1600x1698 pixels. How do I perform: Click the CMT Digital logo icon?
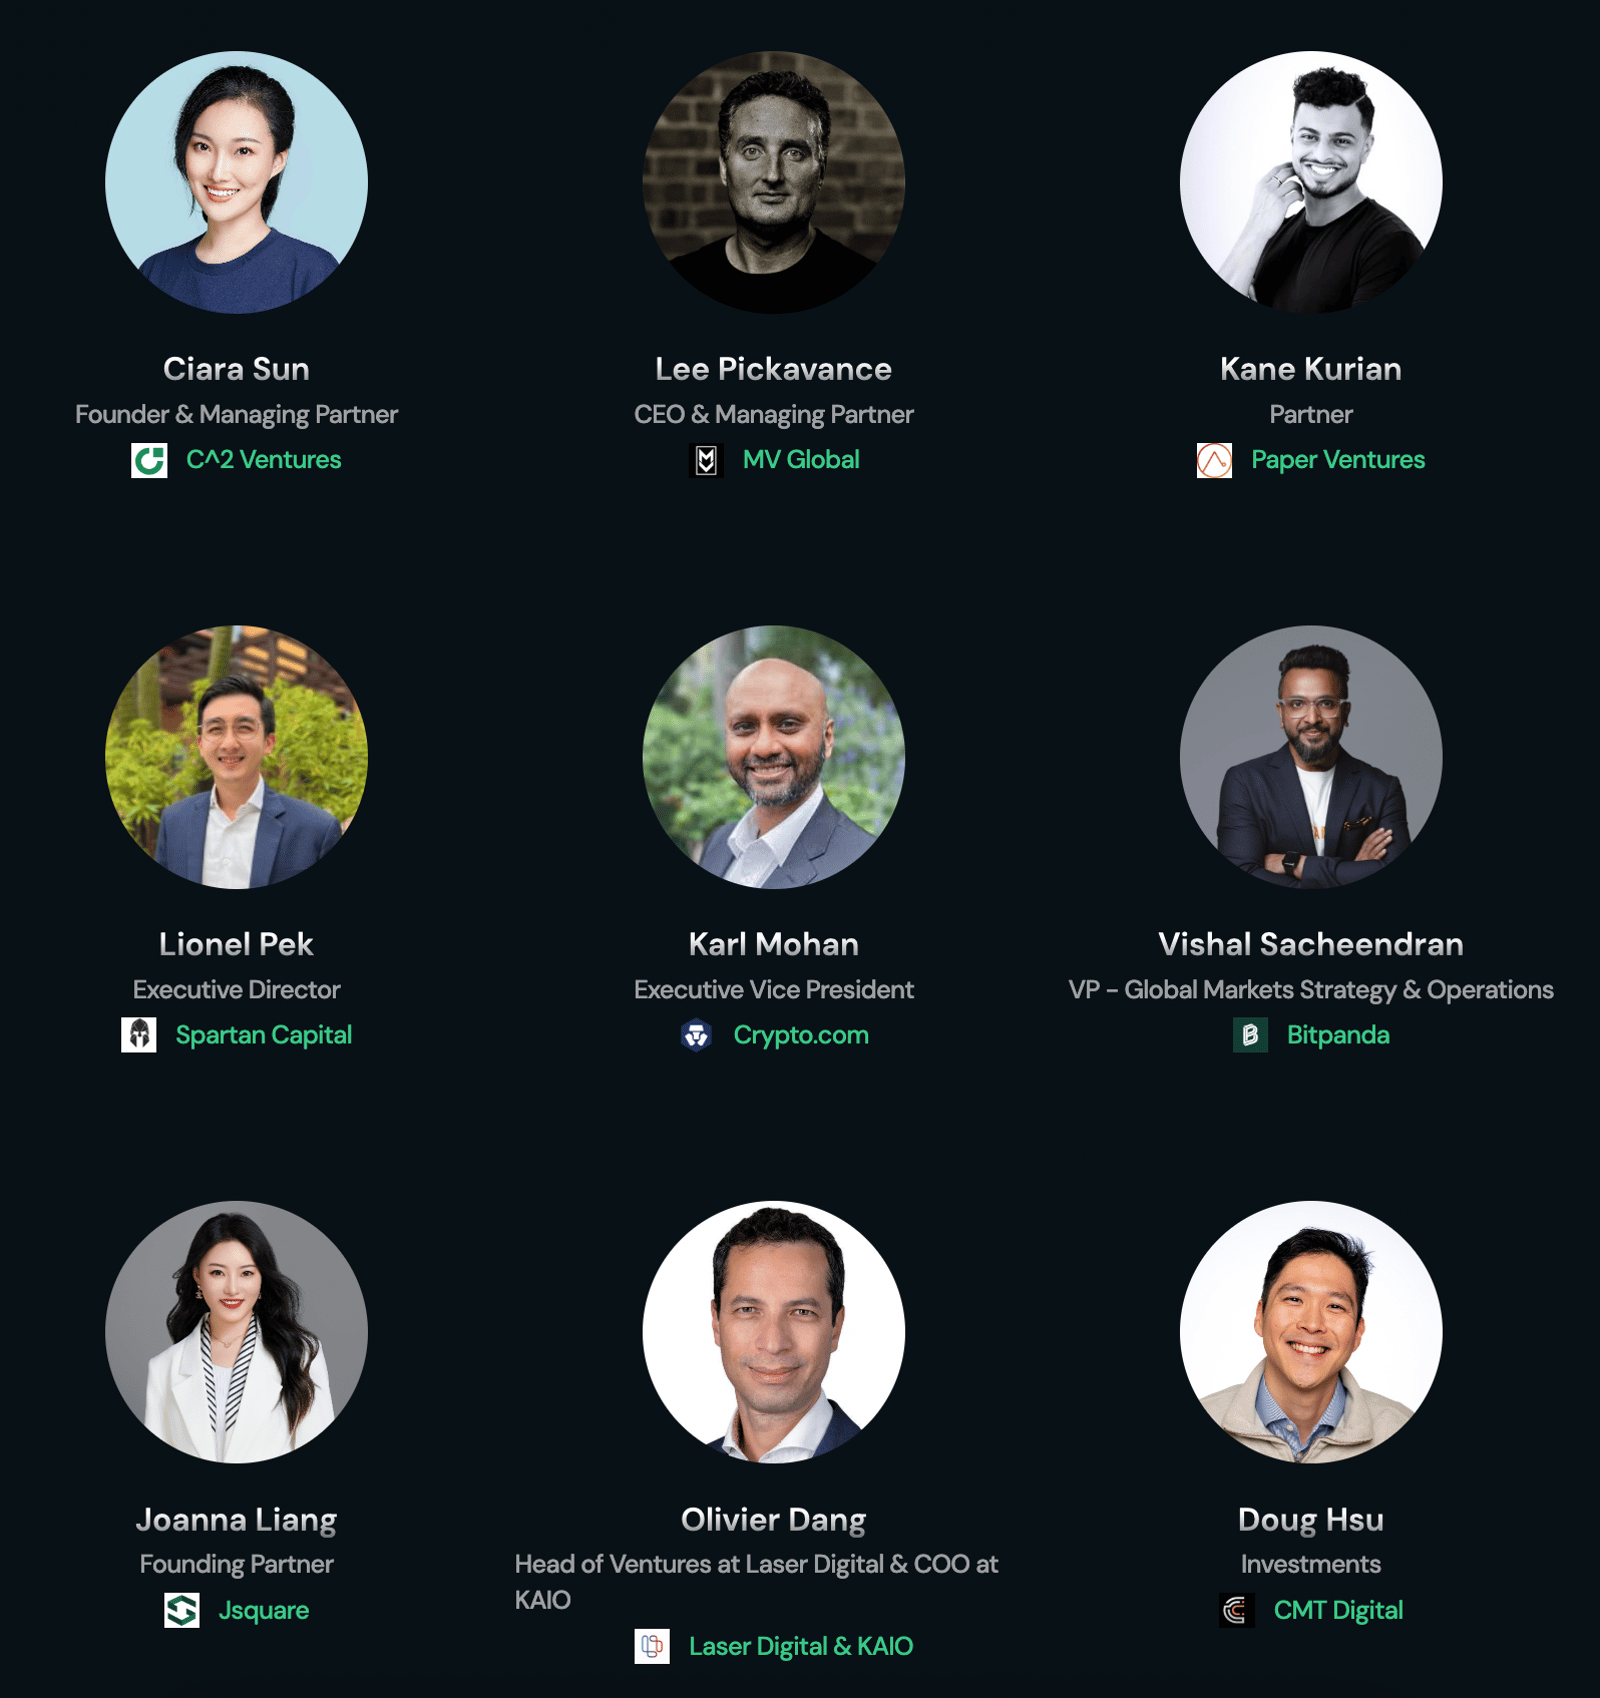1237,1610
